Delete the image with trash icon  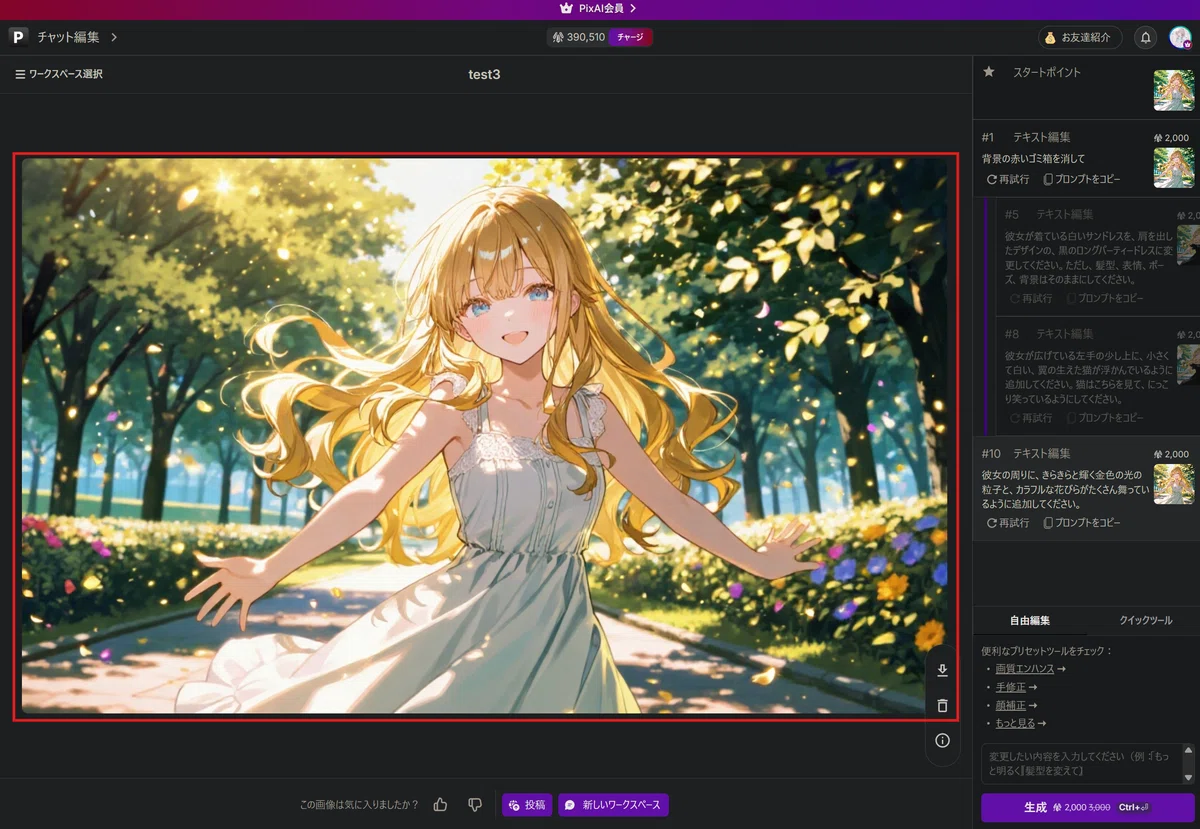(x=942, y=706)
